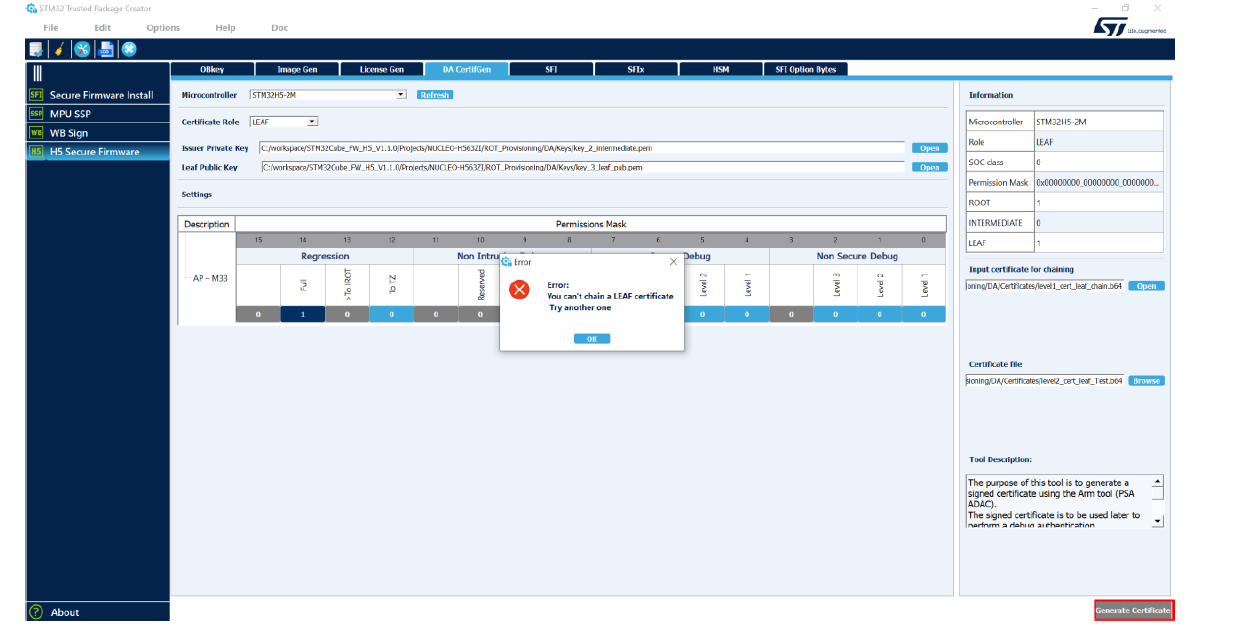
Task: Switch to the Image Gen tab
Action: 297,69
